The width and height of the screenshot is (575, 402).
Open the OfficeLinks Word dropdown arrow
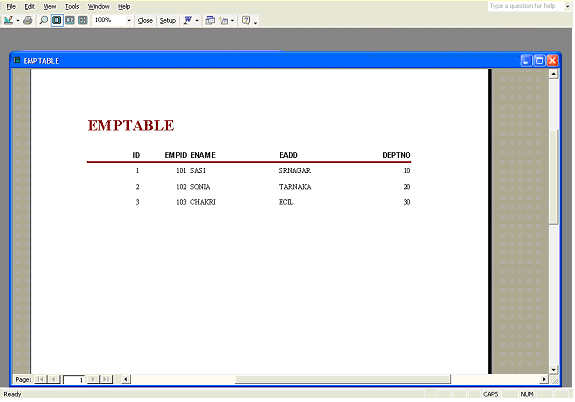[x=197, y=21]
